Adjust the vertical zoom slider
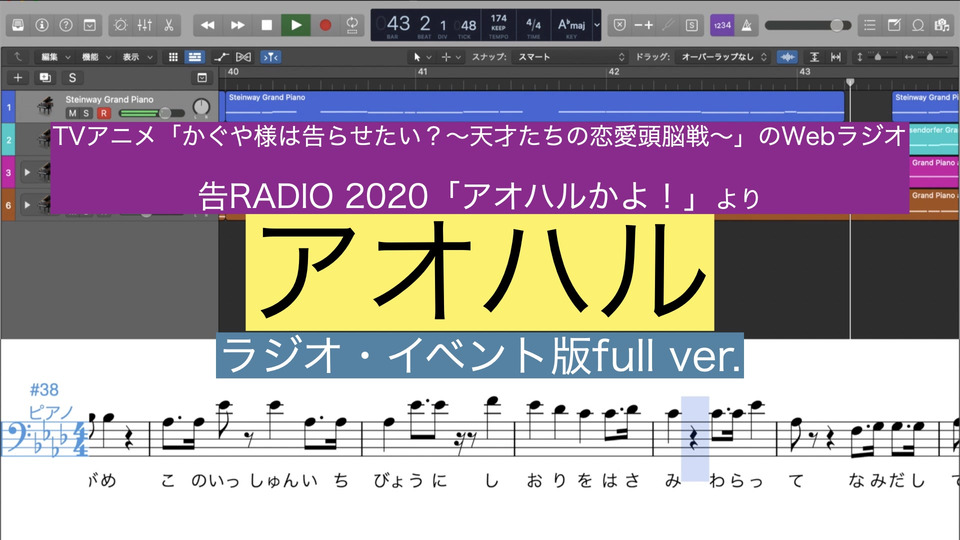The width and height of the screenshot is (960, 540). pyautogui.click(x=877, y=57)
